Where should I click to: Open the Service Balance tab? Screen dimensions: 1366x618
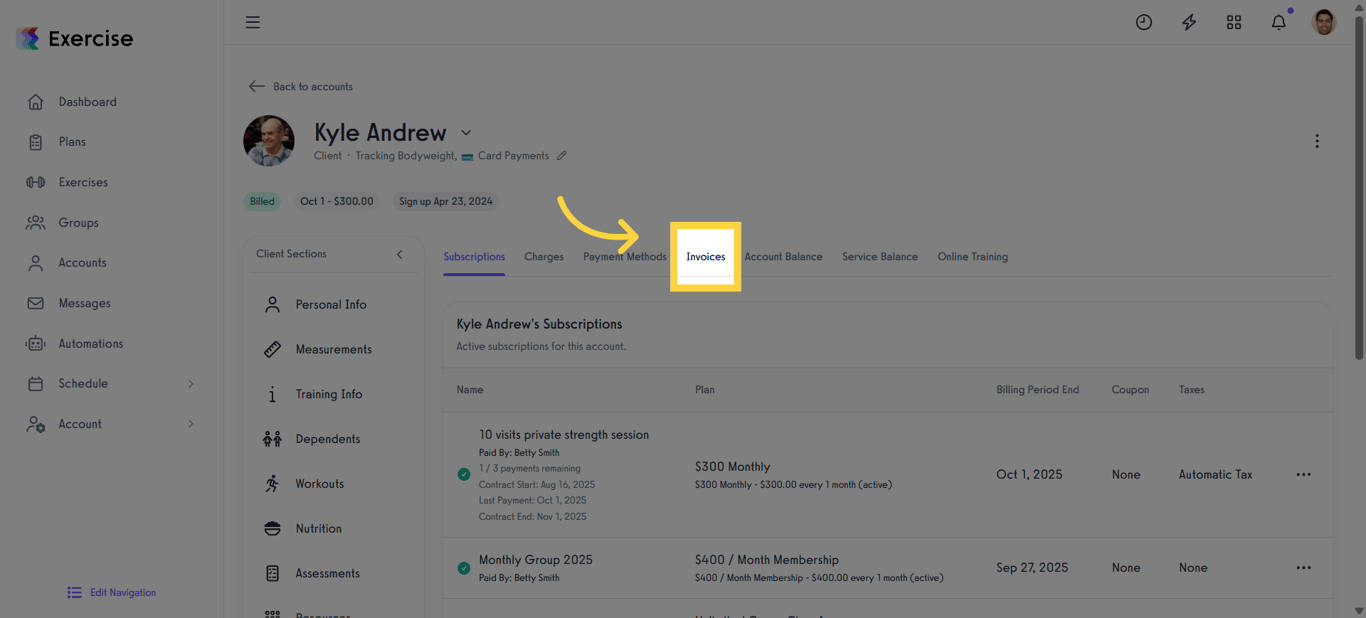point(880,257)
